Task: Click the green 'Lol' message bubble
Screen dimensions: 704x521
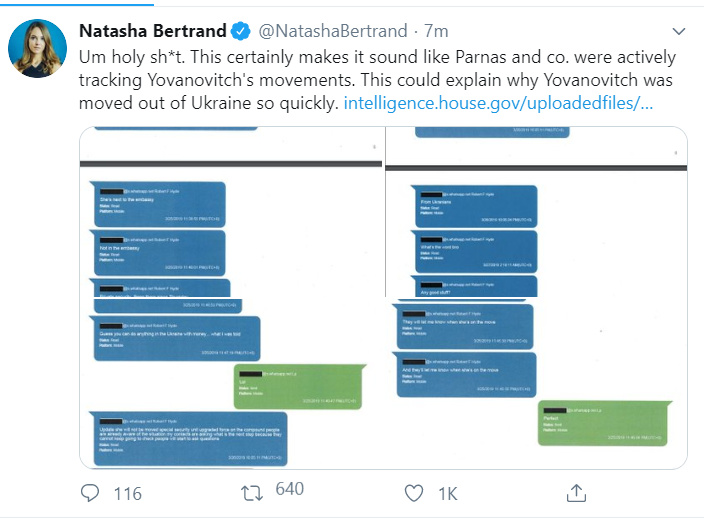Action: (284, 385)
